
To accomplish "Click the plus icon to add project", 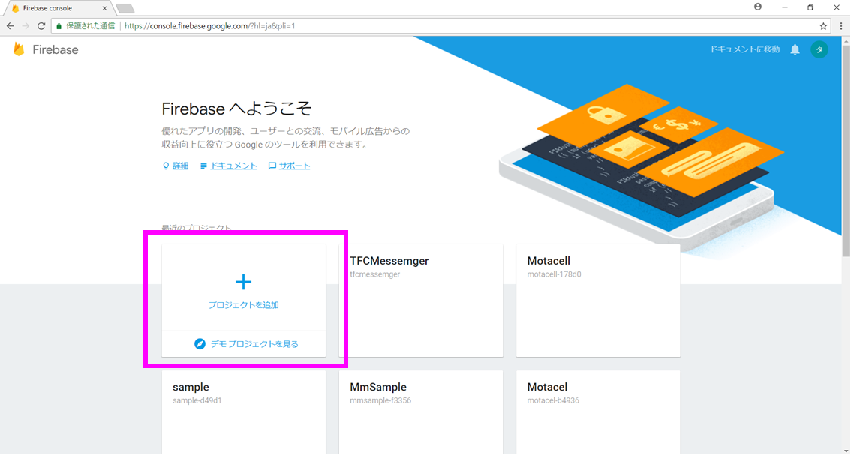I will click(243, 282).
